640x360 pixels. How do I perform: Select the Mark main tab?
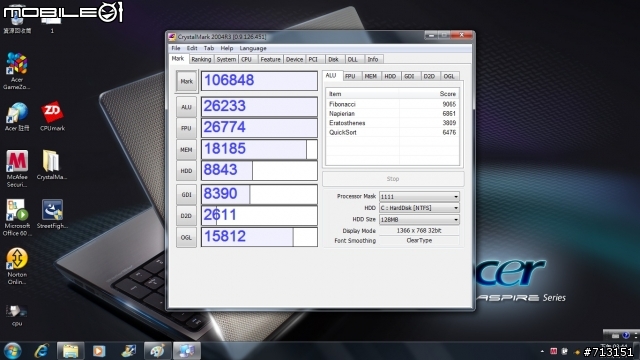[178, 59]
